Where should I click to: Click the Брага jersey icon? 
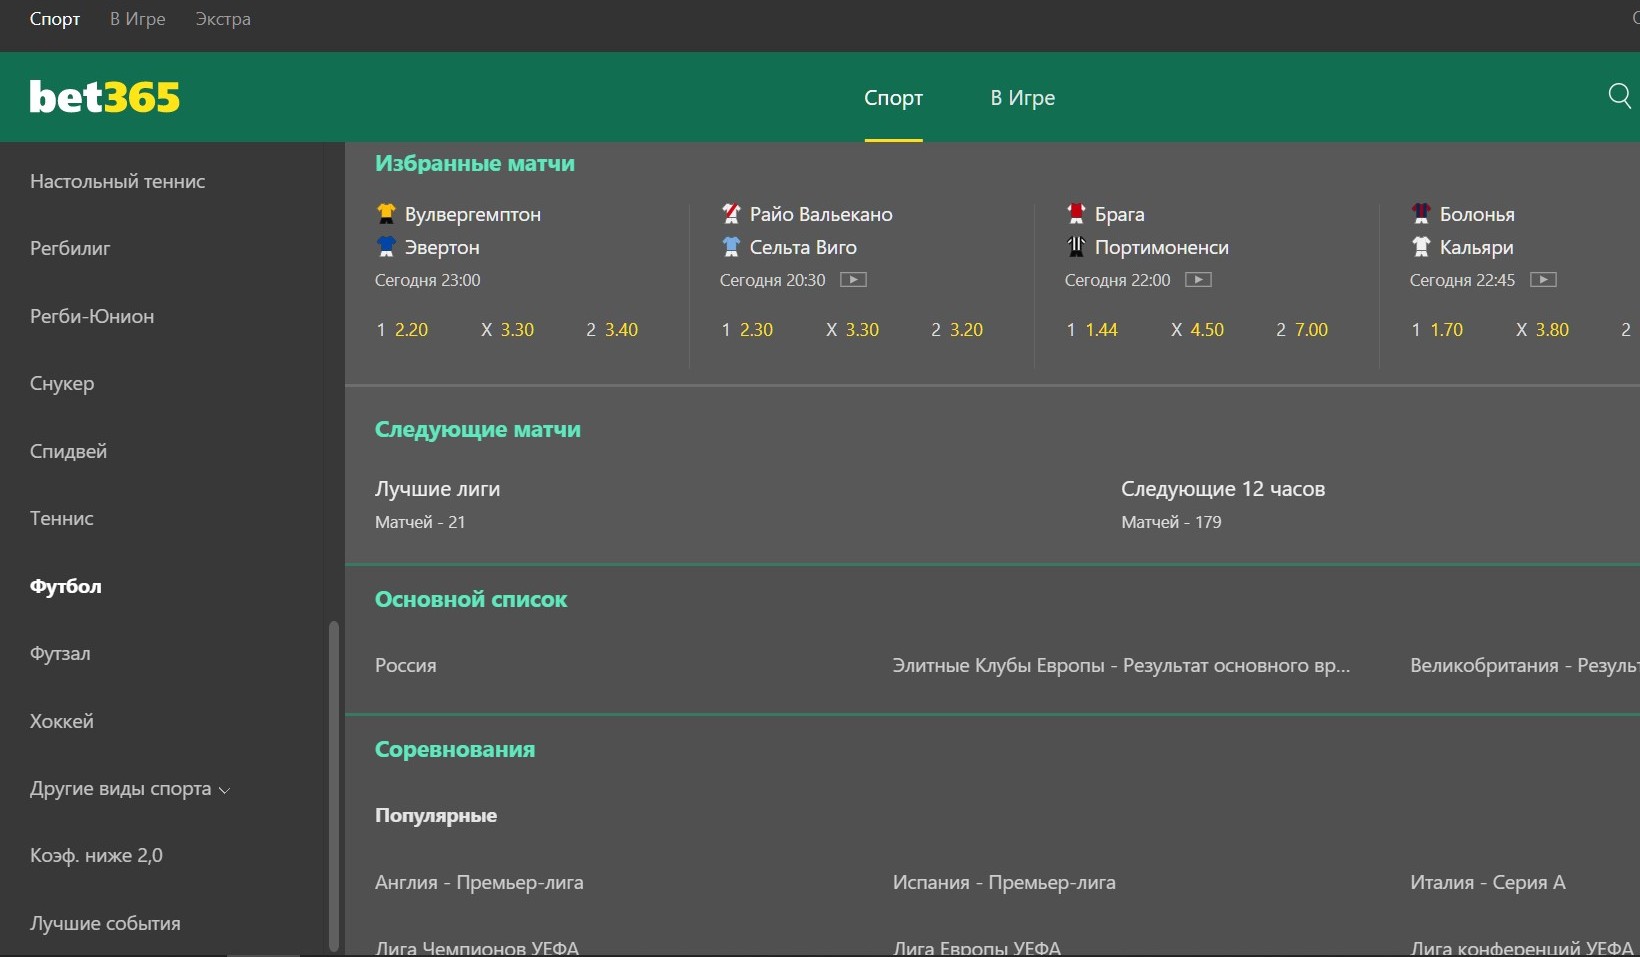click(x=1076, y=213)
